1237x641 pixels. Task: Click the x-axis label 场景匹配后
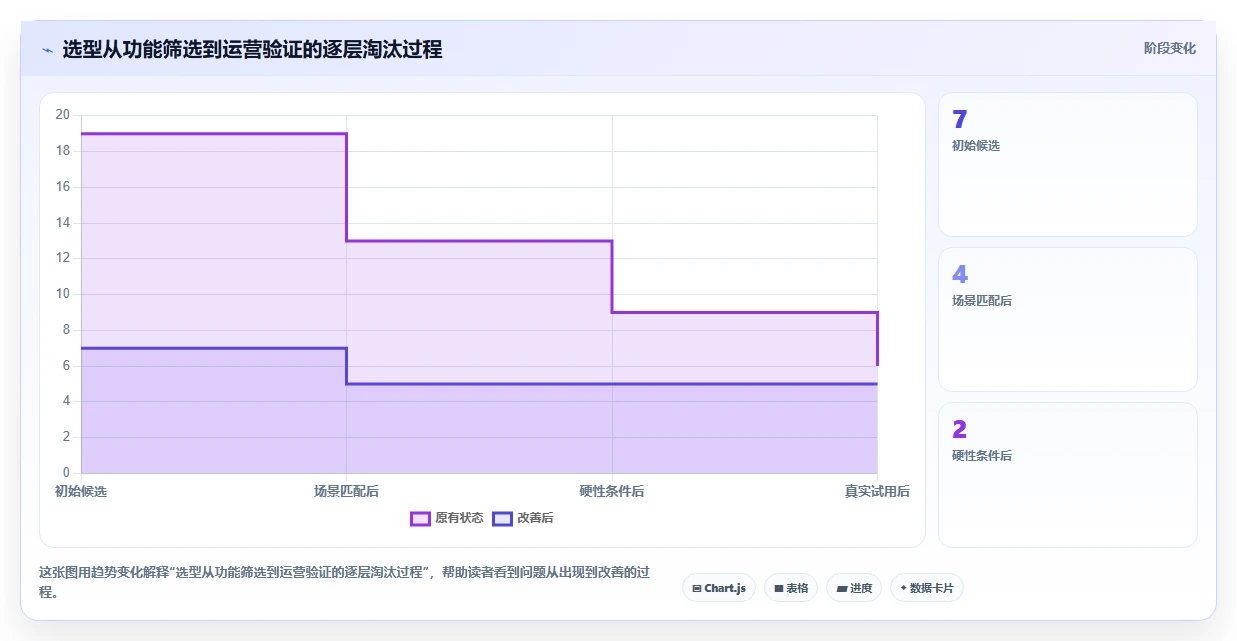pos(346,491)
